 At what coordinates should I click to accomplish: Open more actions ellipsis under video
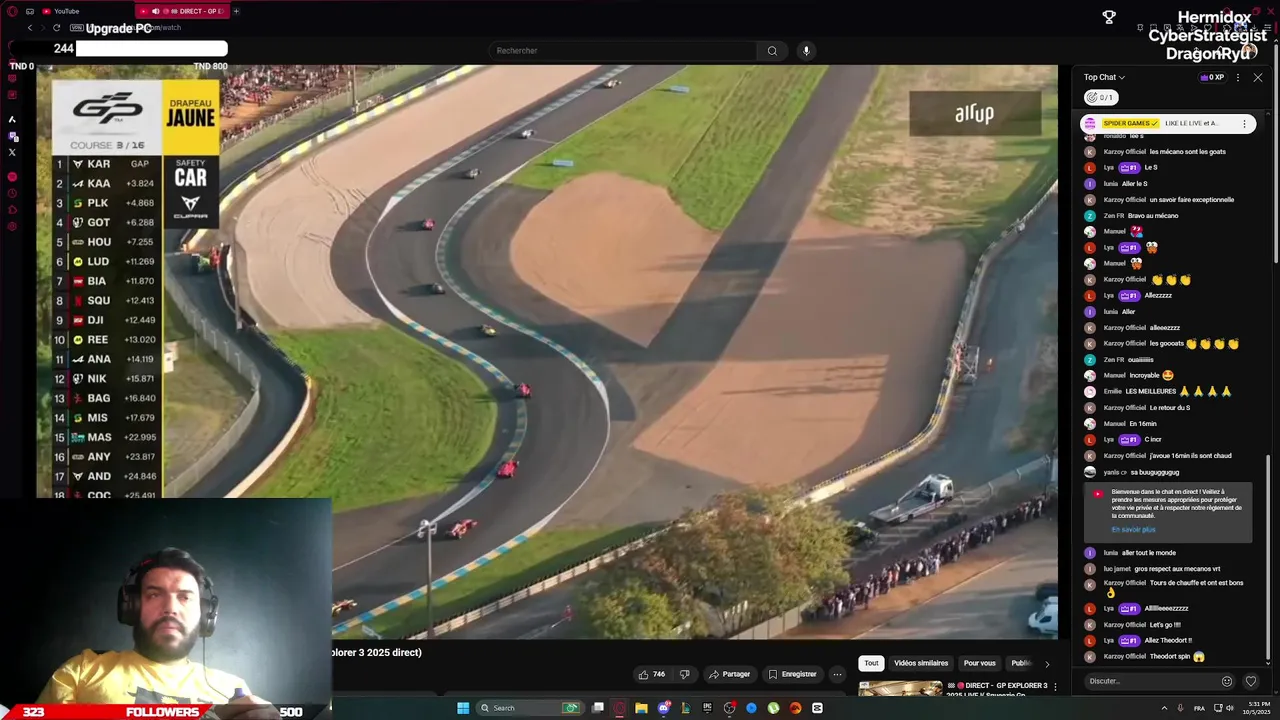pos(838,674)
